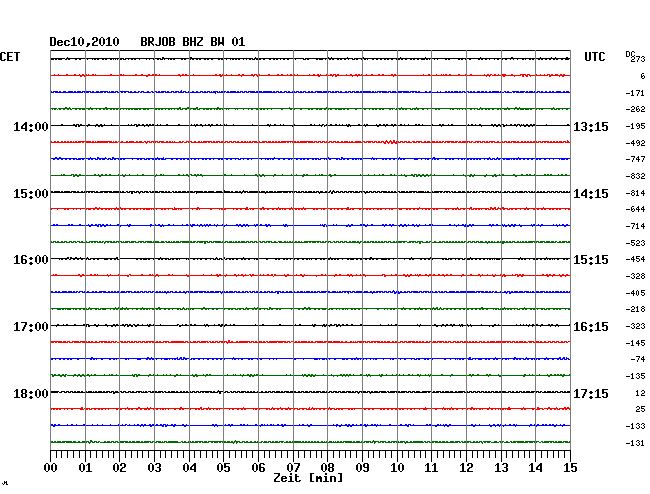Click the DC offset value -492
Image resolution: width=650 pixels, height=494 pixels.
coord(635,143)
